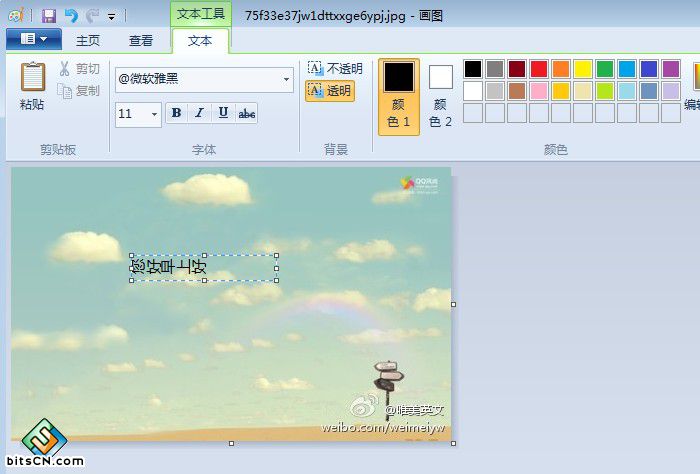700x474 pixels.
Task: Click the greyed Redo arrow
Action: pyautogui.click(x=92, y=16)
